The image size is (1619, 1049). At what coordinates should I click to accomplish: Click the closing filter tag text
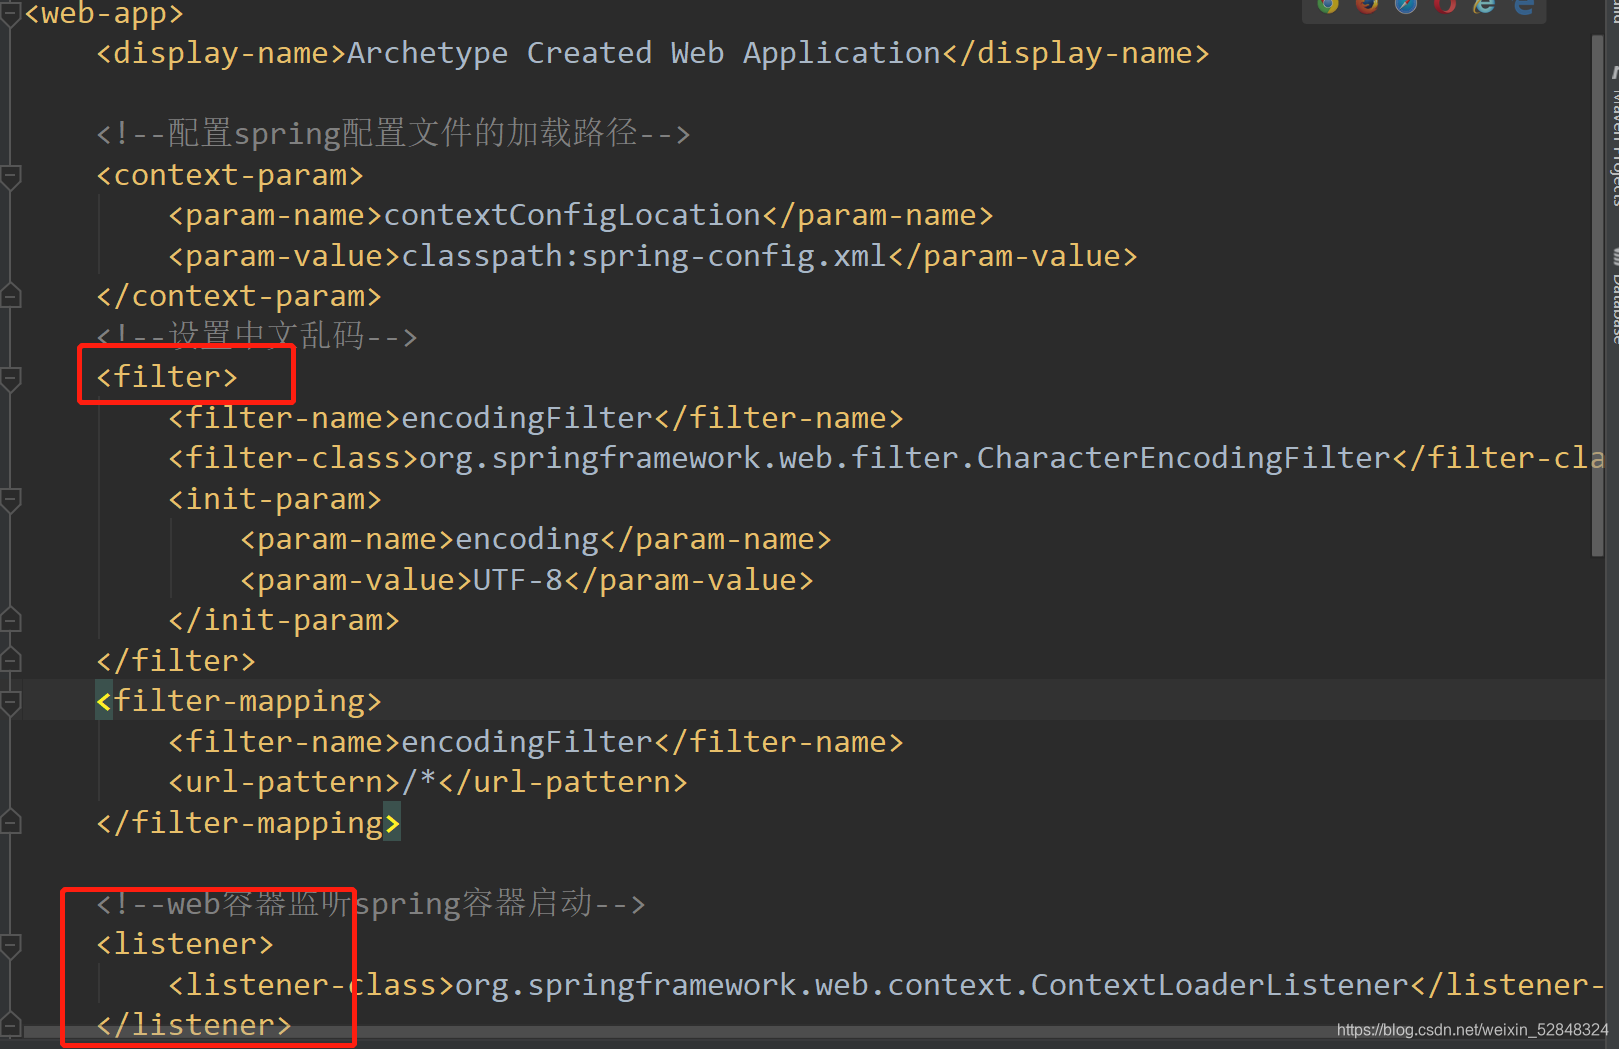click(x=176, y=661)
